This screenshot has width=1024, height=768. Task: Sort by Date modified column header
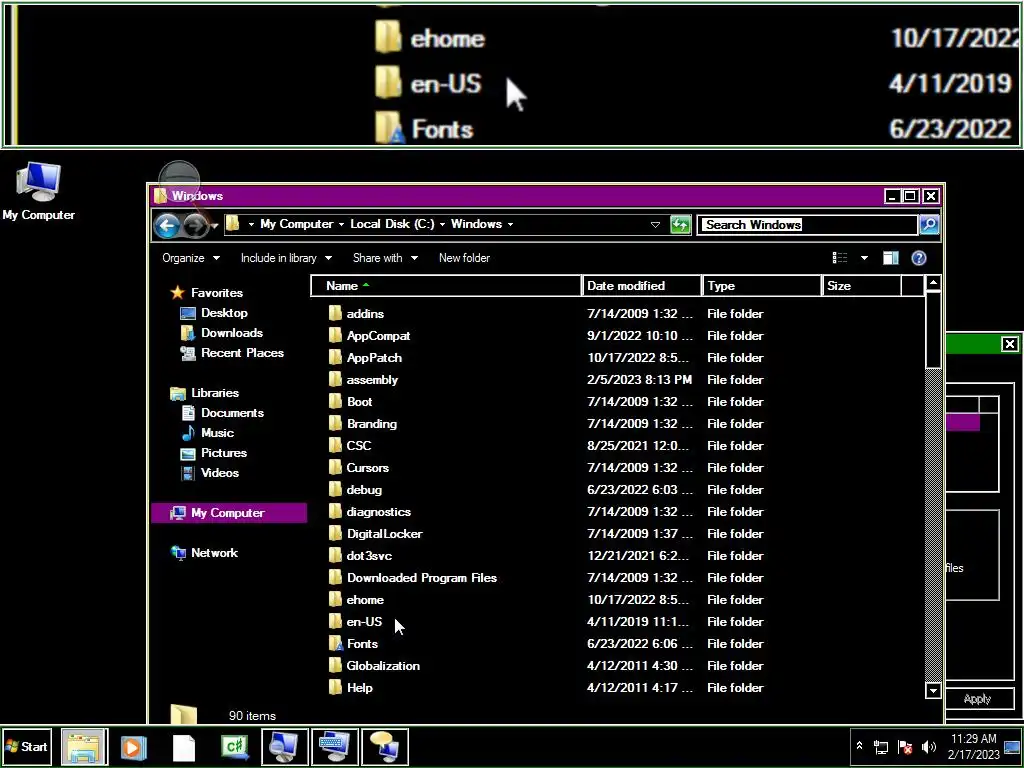coord(641,286)
